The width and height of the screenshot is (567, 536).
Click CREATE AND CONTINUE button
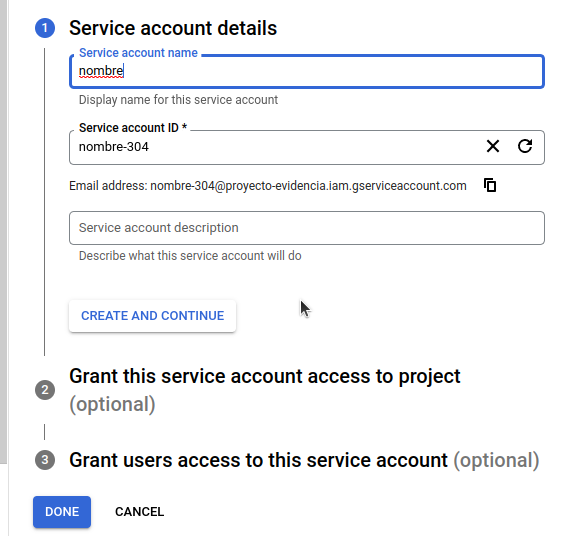pyautogui.click(x=153, y=316)
